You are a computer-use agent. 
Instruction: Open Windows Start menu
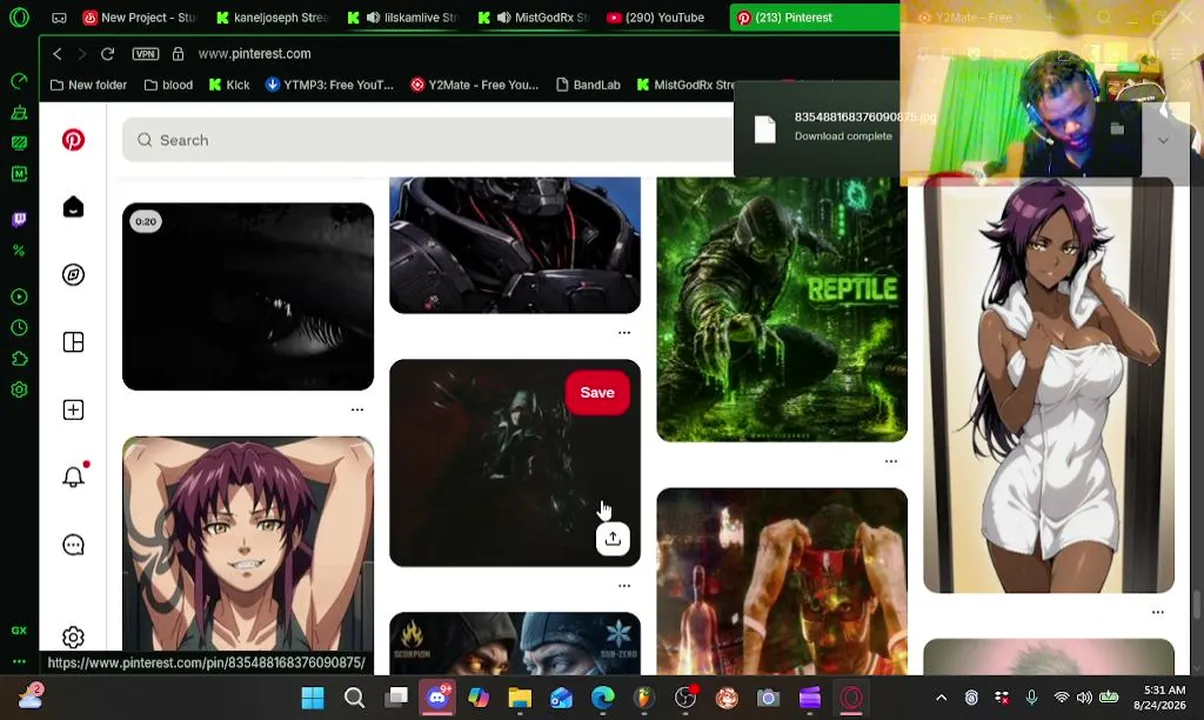313,697
